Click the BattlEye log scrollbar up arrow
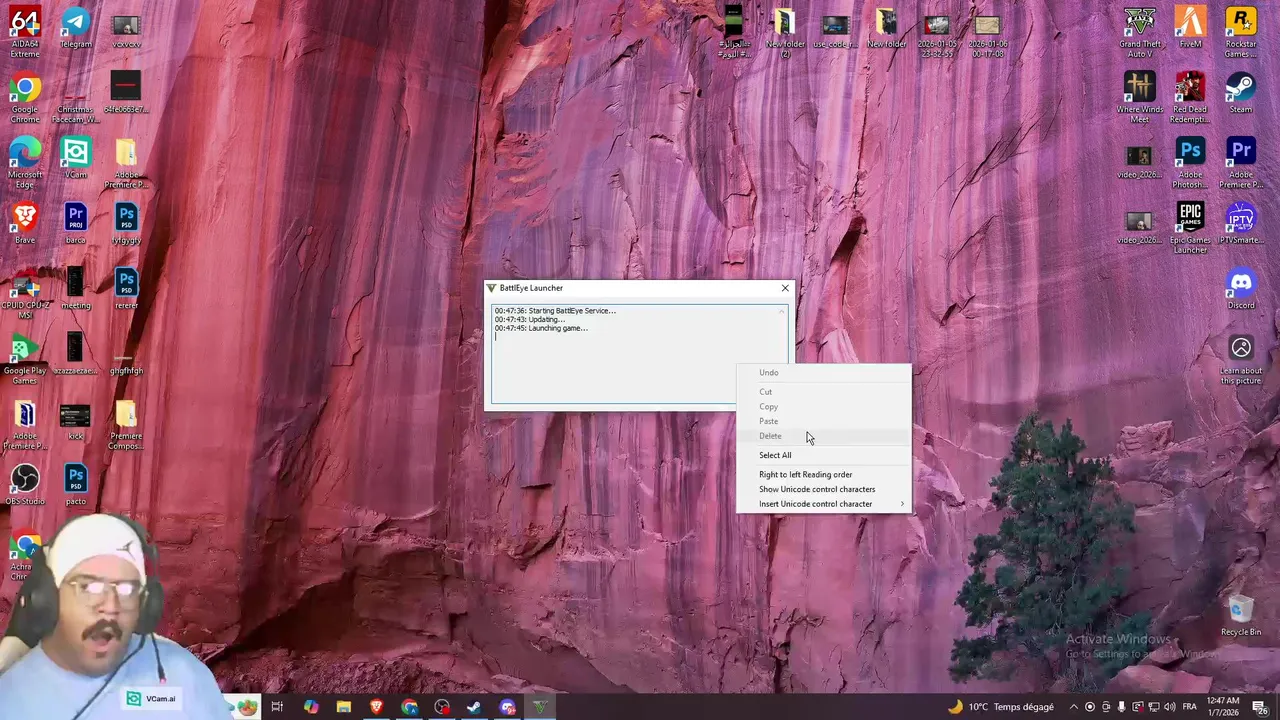This screenshot has width=1280, height=720. [x=782, y=311]
